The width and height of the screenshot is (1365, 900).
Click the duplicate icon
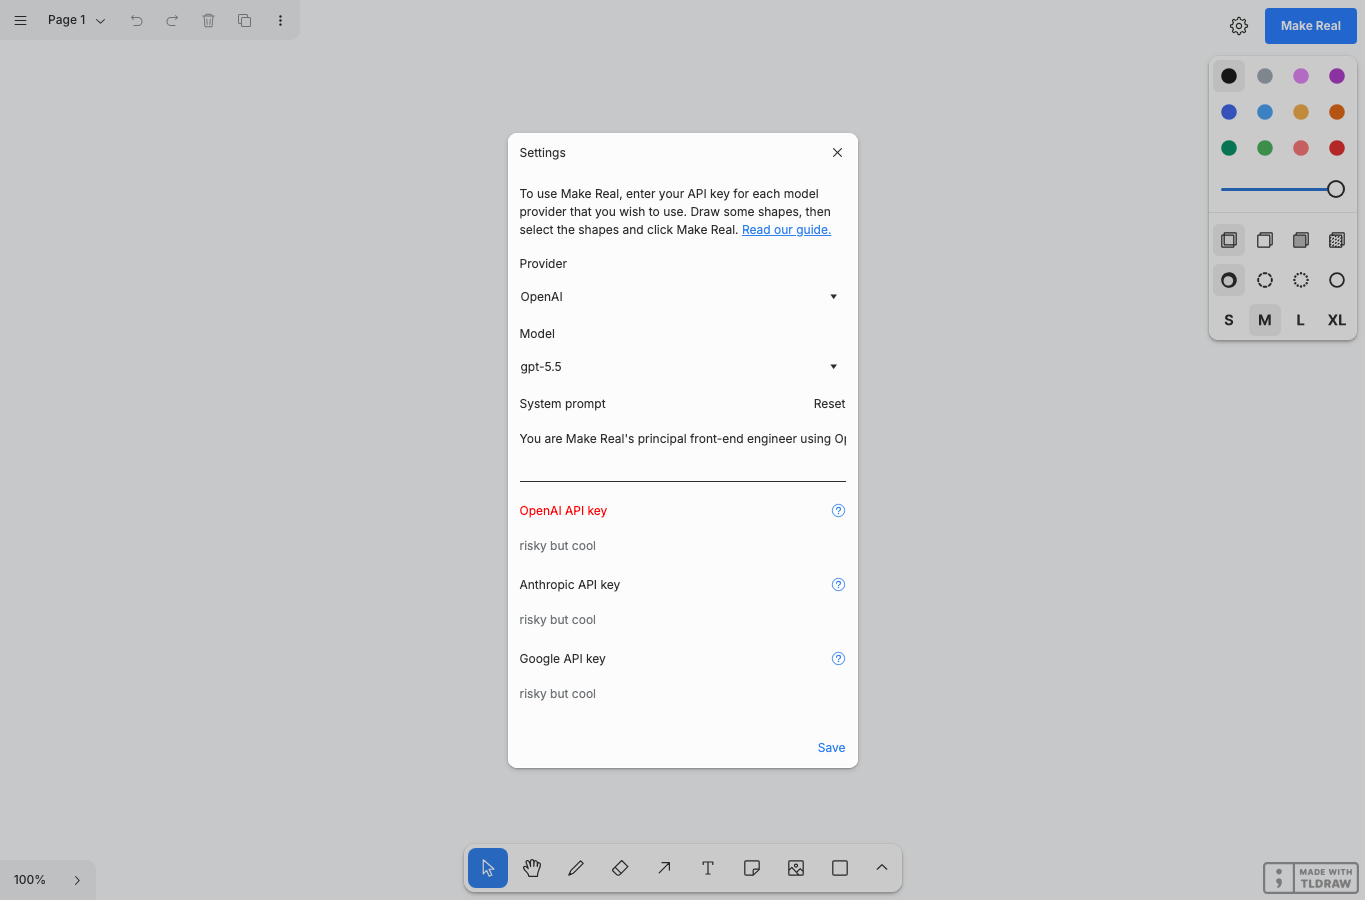click(245, 20)
